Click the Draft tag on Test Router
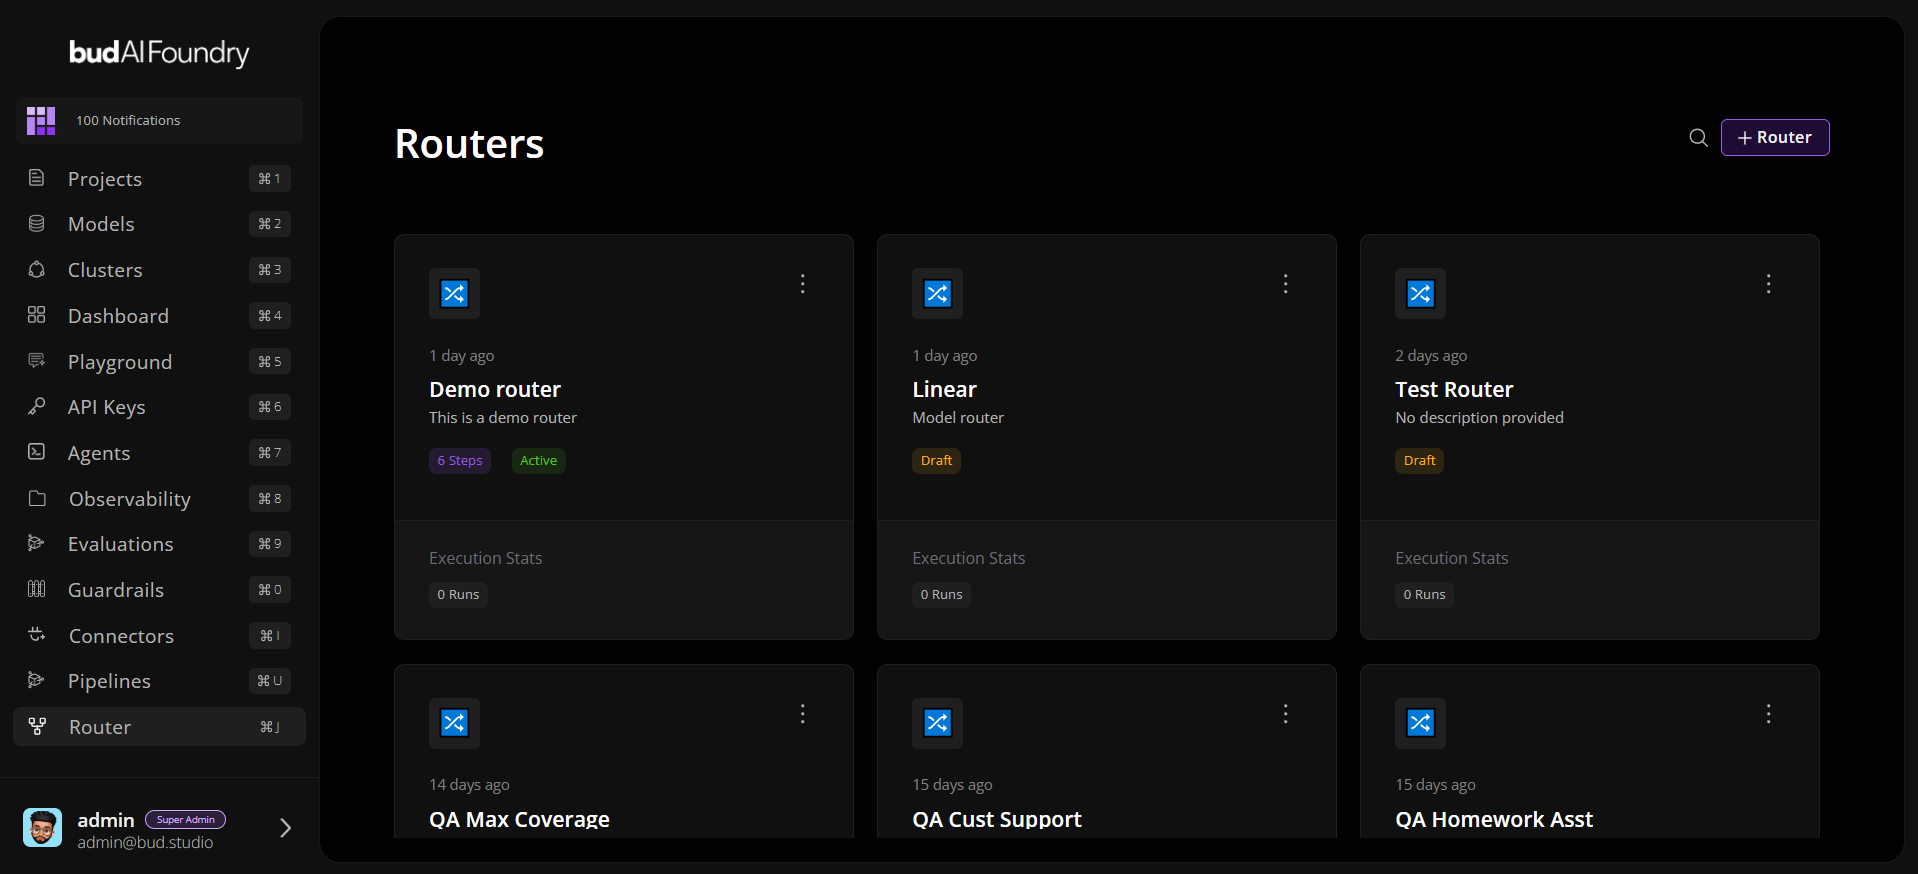The height and width of the screenshot is (874, 1918). coord(1419,461)
